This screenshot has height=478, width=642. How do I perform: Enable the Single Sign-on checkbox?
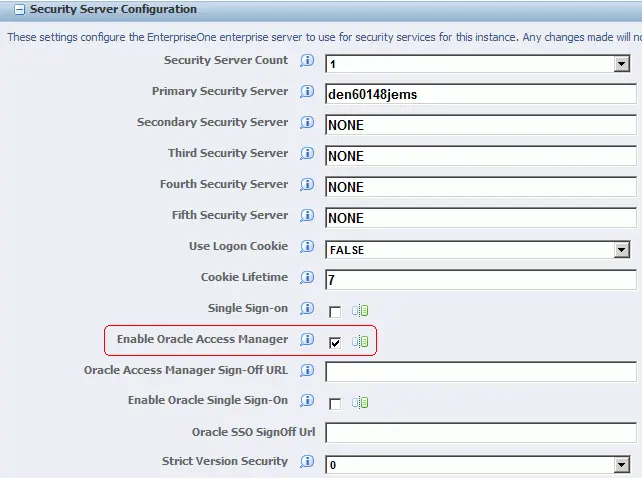(x=335, y=312)
